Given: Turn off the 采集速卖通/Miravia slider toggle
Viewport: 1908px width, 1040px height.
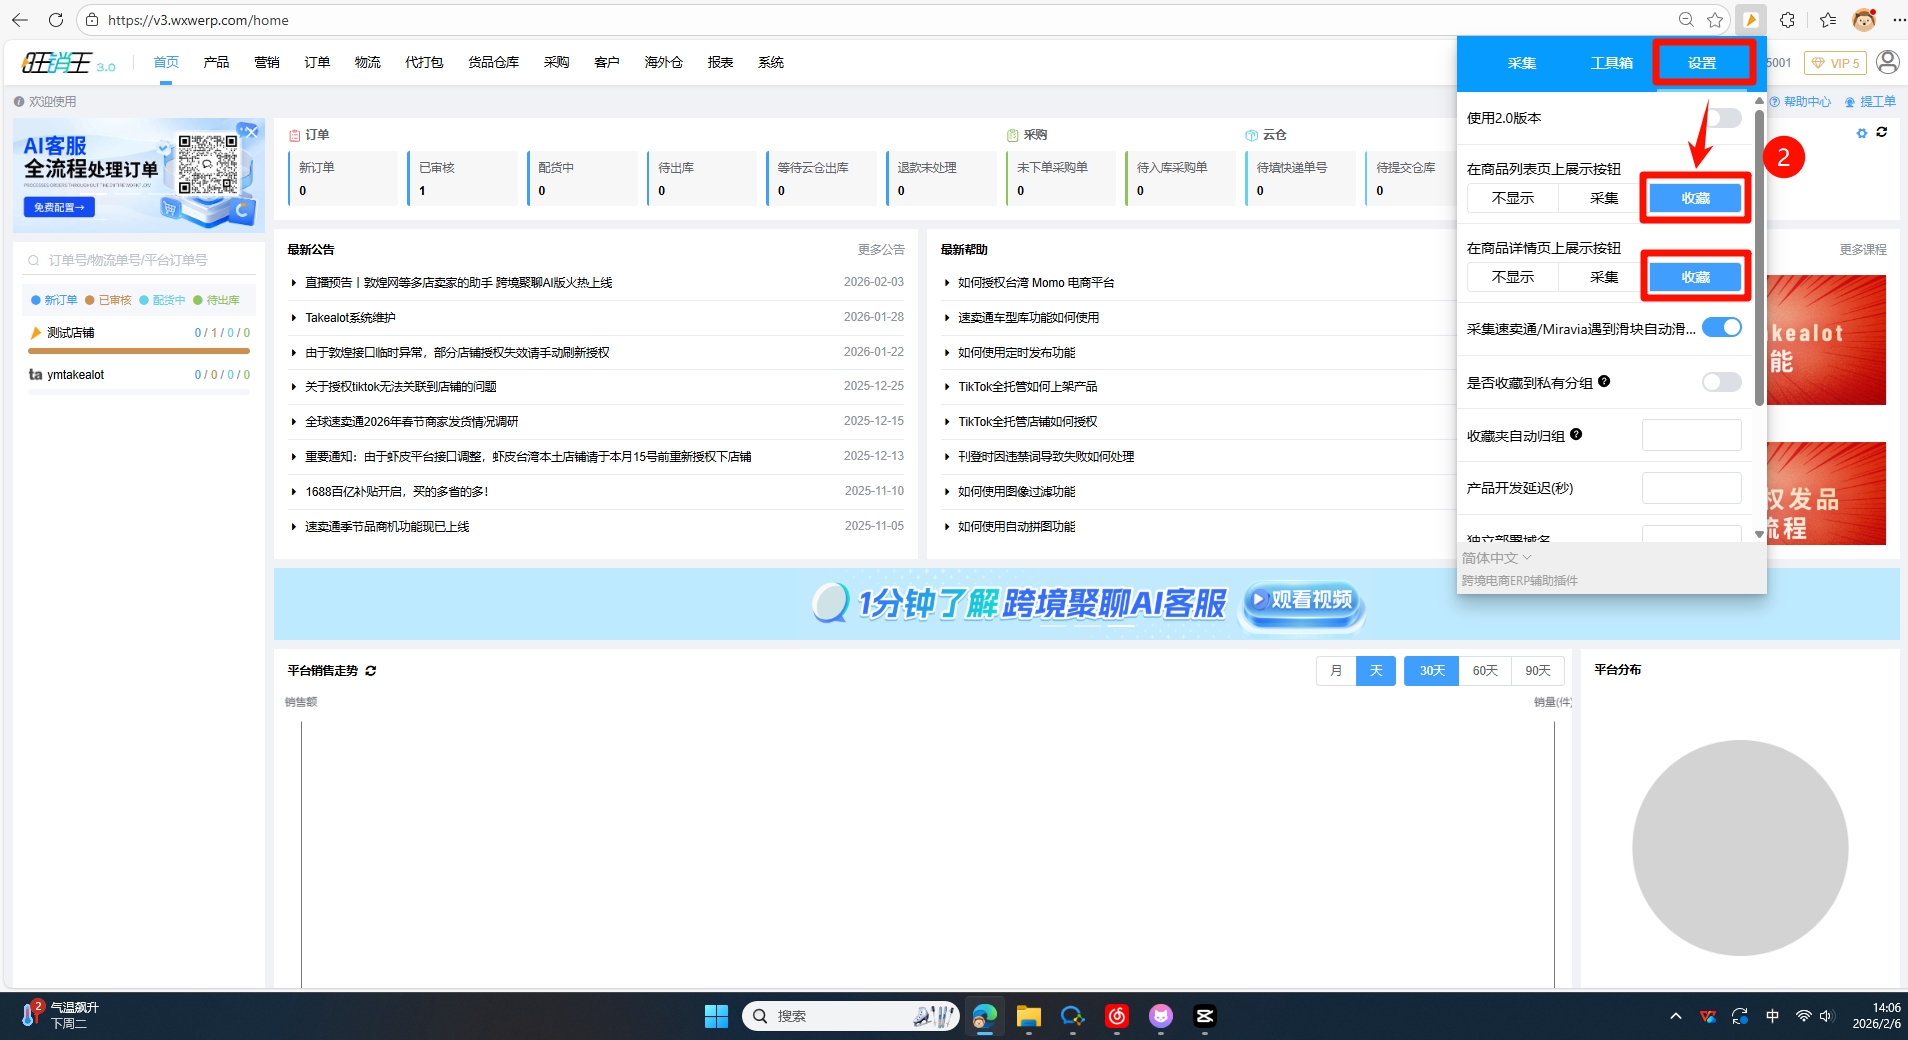Looking at the screenshot, I should click(x=1722, y=328).
